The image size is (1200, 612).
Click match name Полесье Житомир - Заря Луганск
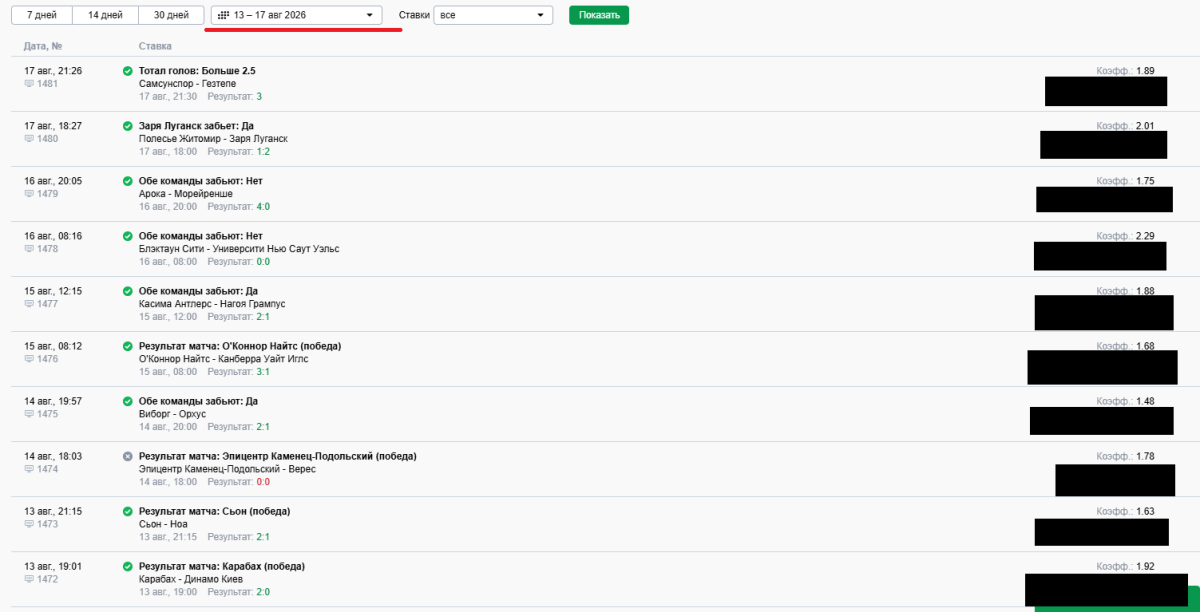click(213, 139)
